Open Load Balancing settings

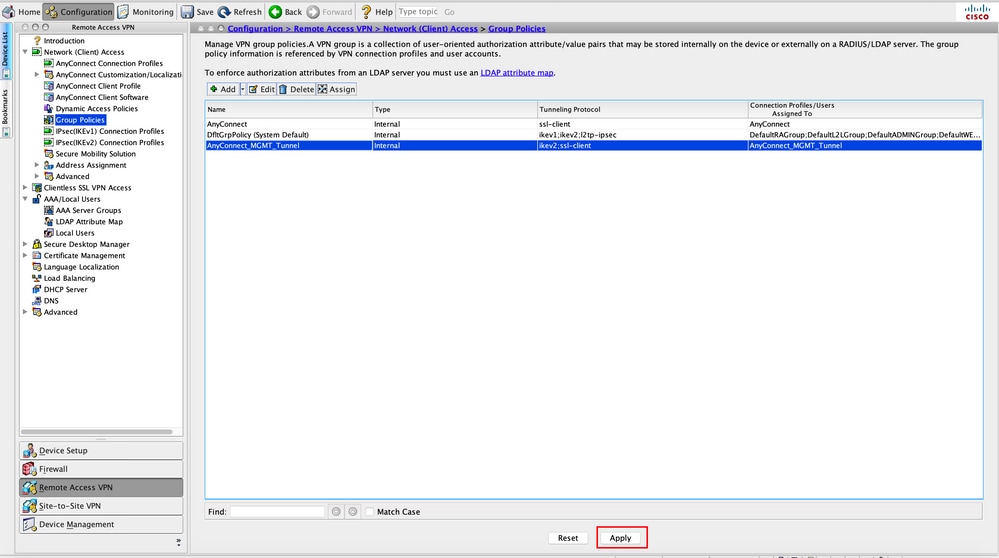pos(69,278)
